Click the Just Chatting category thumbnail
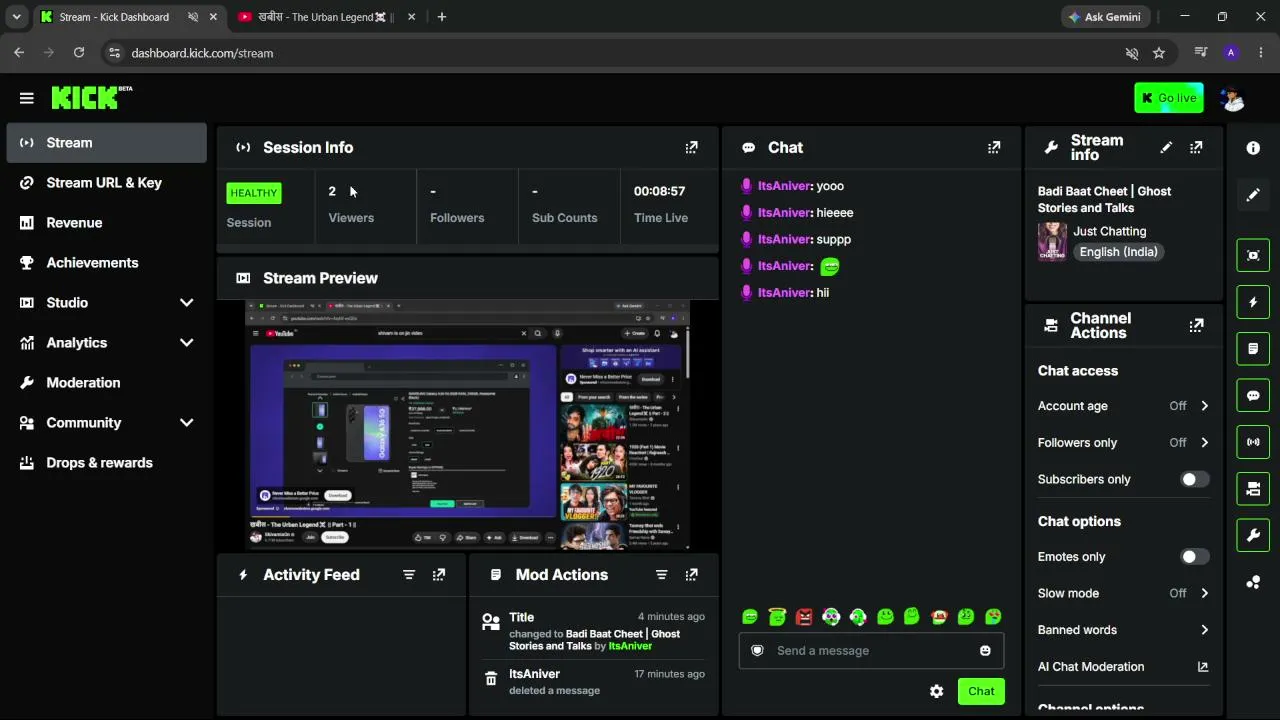Viewport: 1280px width, 720px height. point(1052,241)
